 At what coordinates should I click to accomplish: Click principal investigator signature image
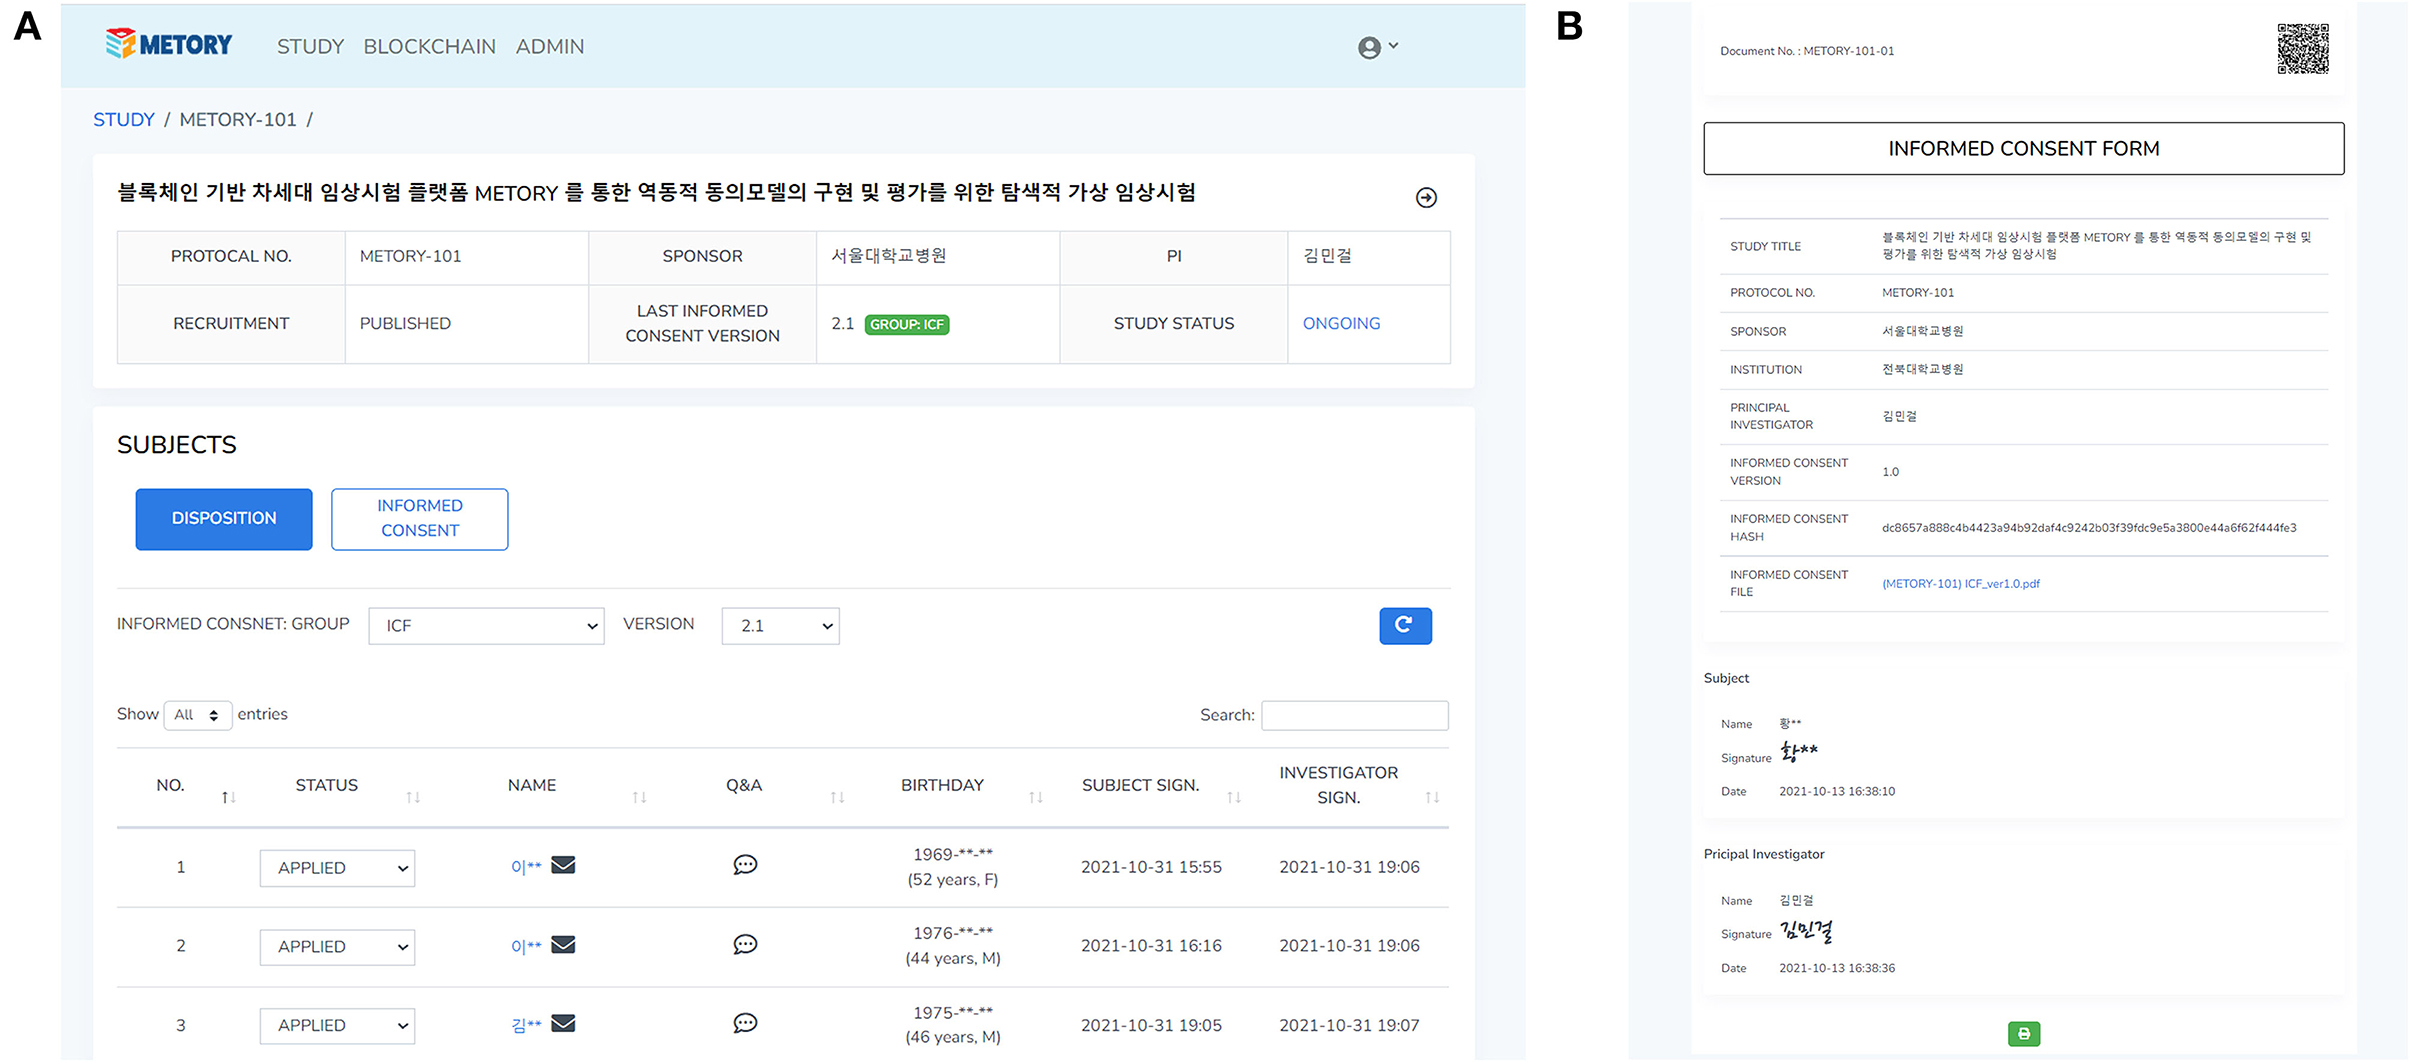coord(1806,932)
